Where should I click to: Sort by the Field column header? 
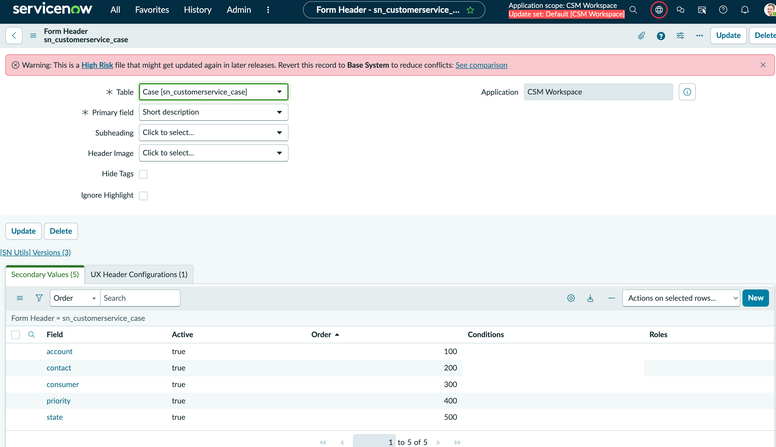tap(54, 335)
